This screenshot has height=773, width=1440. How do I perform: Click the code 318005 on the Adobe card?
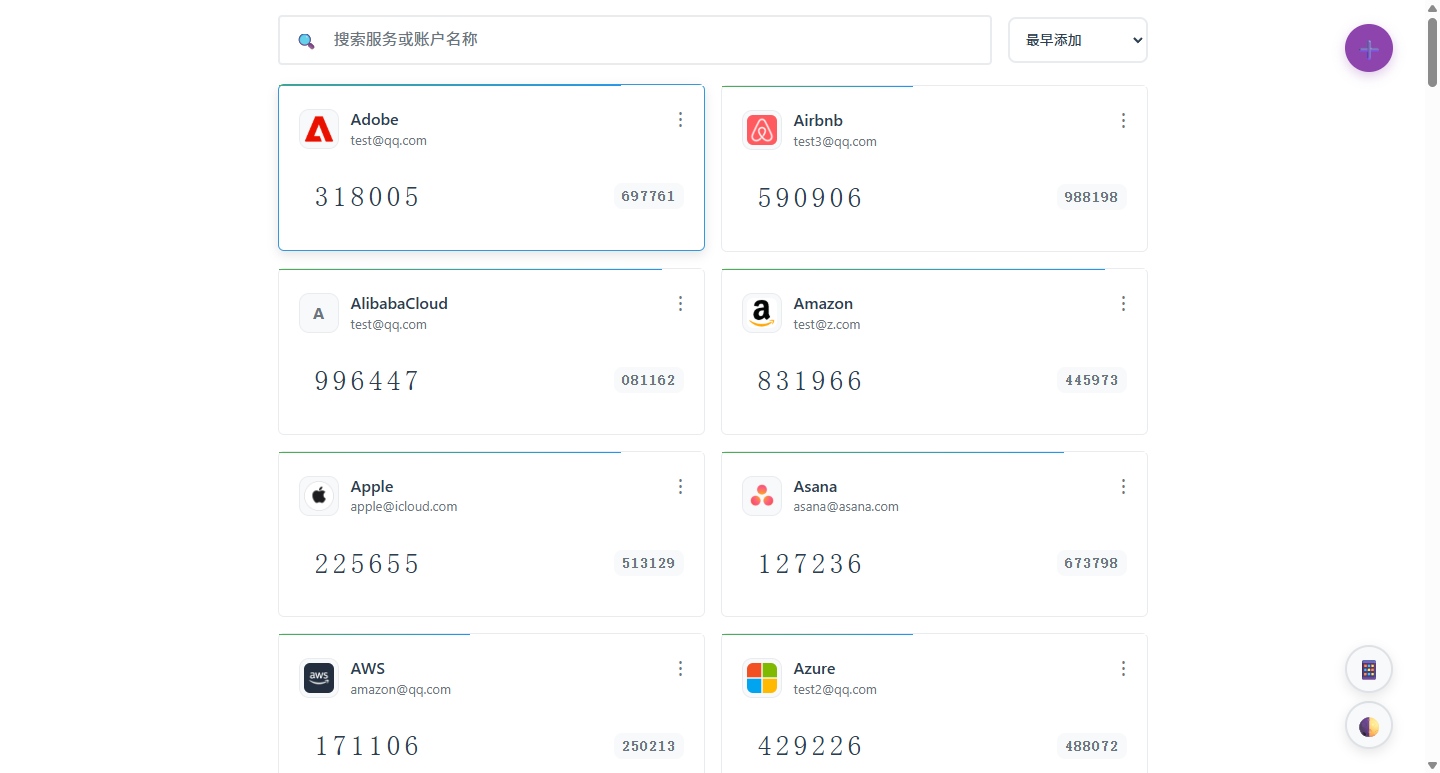pos(366,196)
